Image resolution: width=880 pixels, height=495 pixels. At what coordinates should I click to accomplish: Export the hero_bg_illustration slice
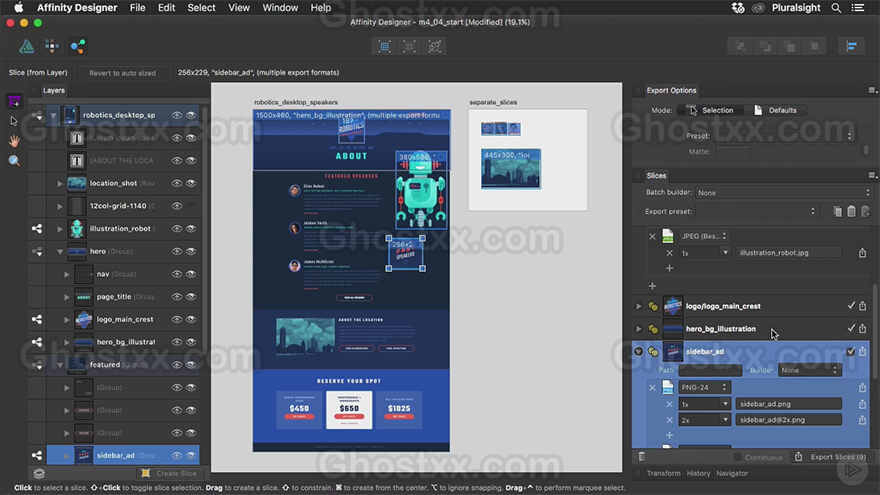863,328
